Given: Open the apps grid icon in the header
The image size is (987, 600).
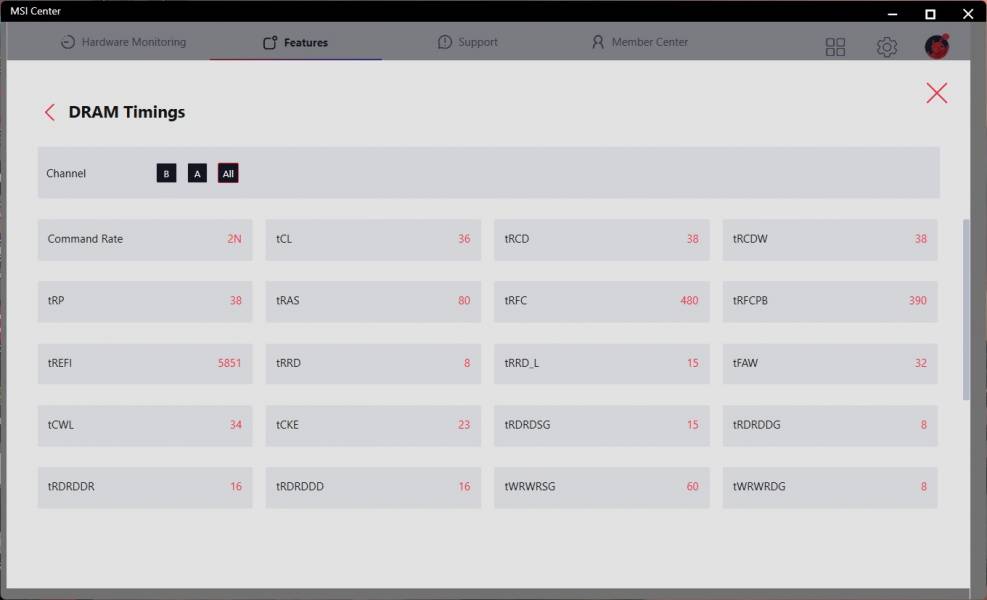Looking at the screenshot, I should tap(835, 47).
